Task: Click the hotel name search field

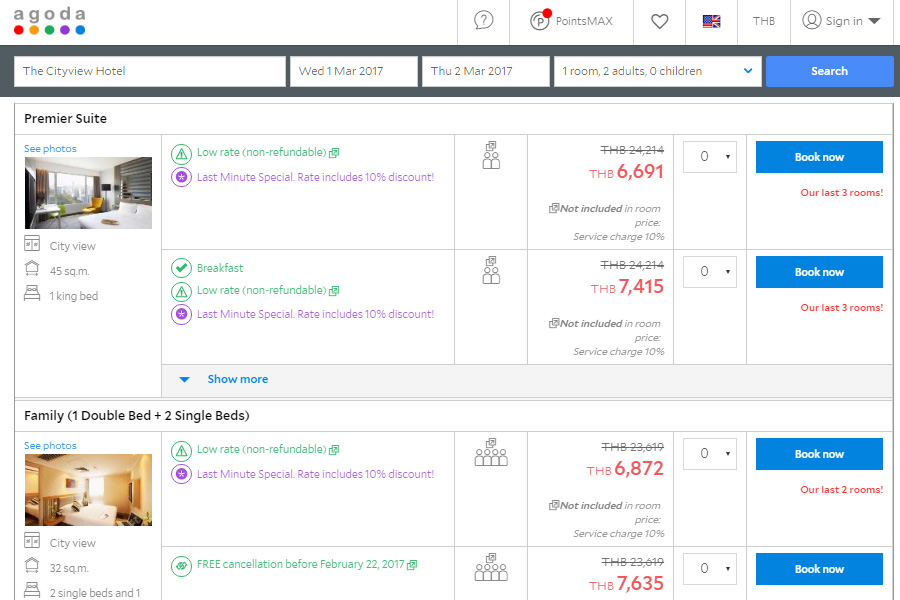Action: point(150,71)
